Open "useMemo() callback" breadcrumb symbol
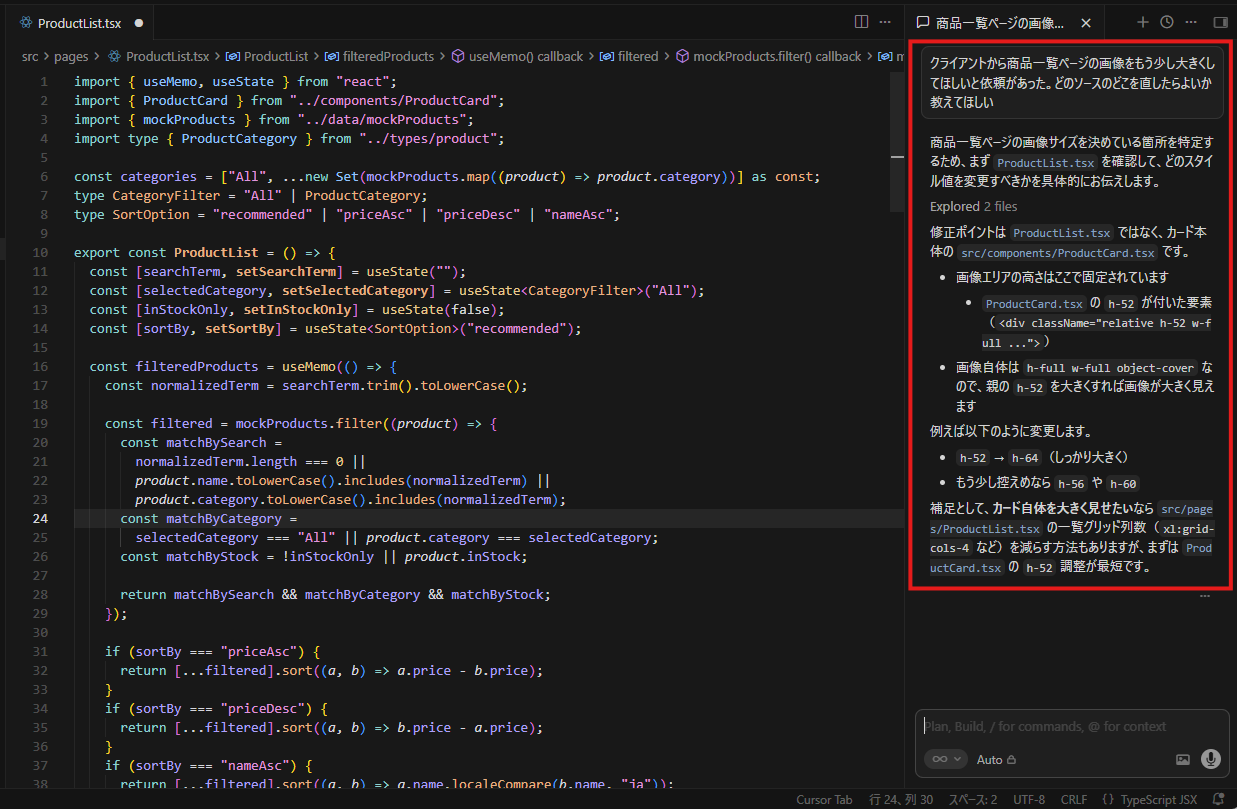Image resolution: width=1237 pixels, height=809 pixels. (518, 56)
